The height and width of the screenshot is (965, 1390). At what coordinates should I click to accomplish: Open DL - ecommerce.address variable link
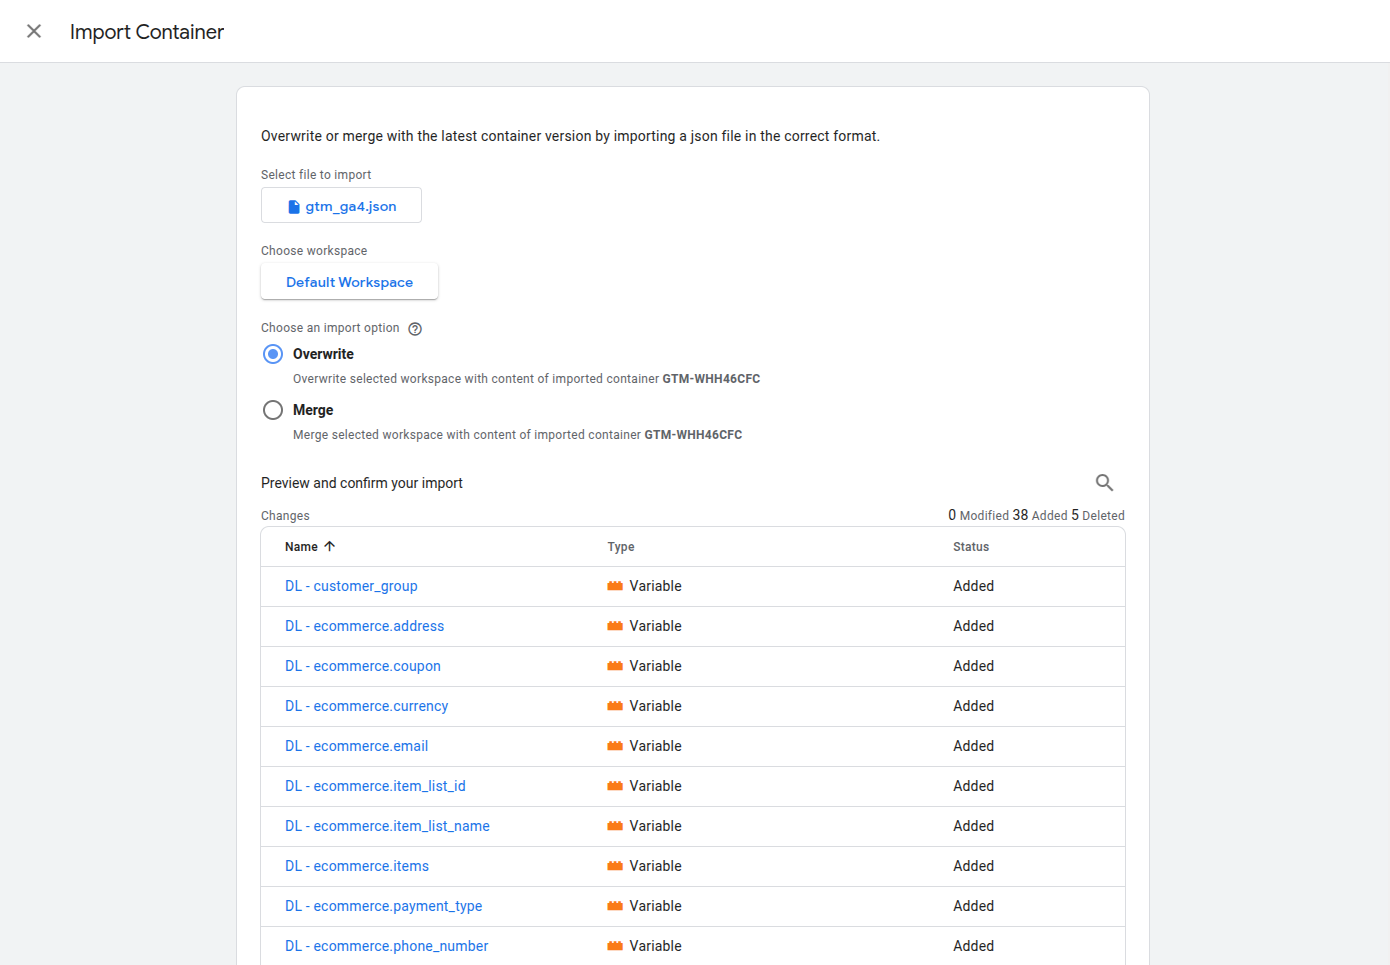point(364,626)
